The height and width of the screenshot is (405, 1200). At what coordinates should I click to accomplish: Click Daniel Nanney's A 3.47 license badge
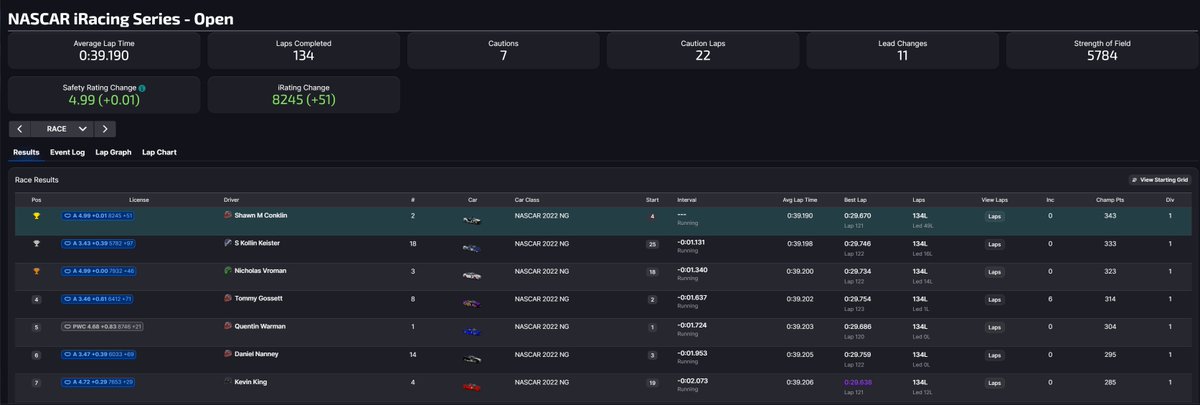pos(99,354)
